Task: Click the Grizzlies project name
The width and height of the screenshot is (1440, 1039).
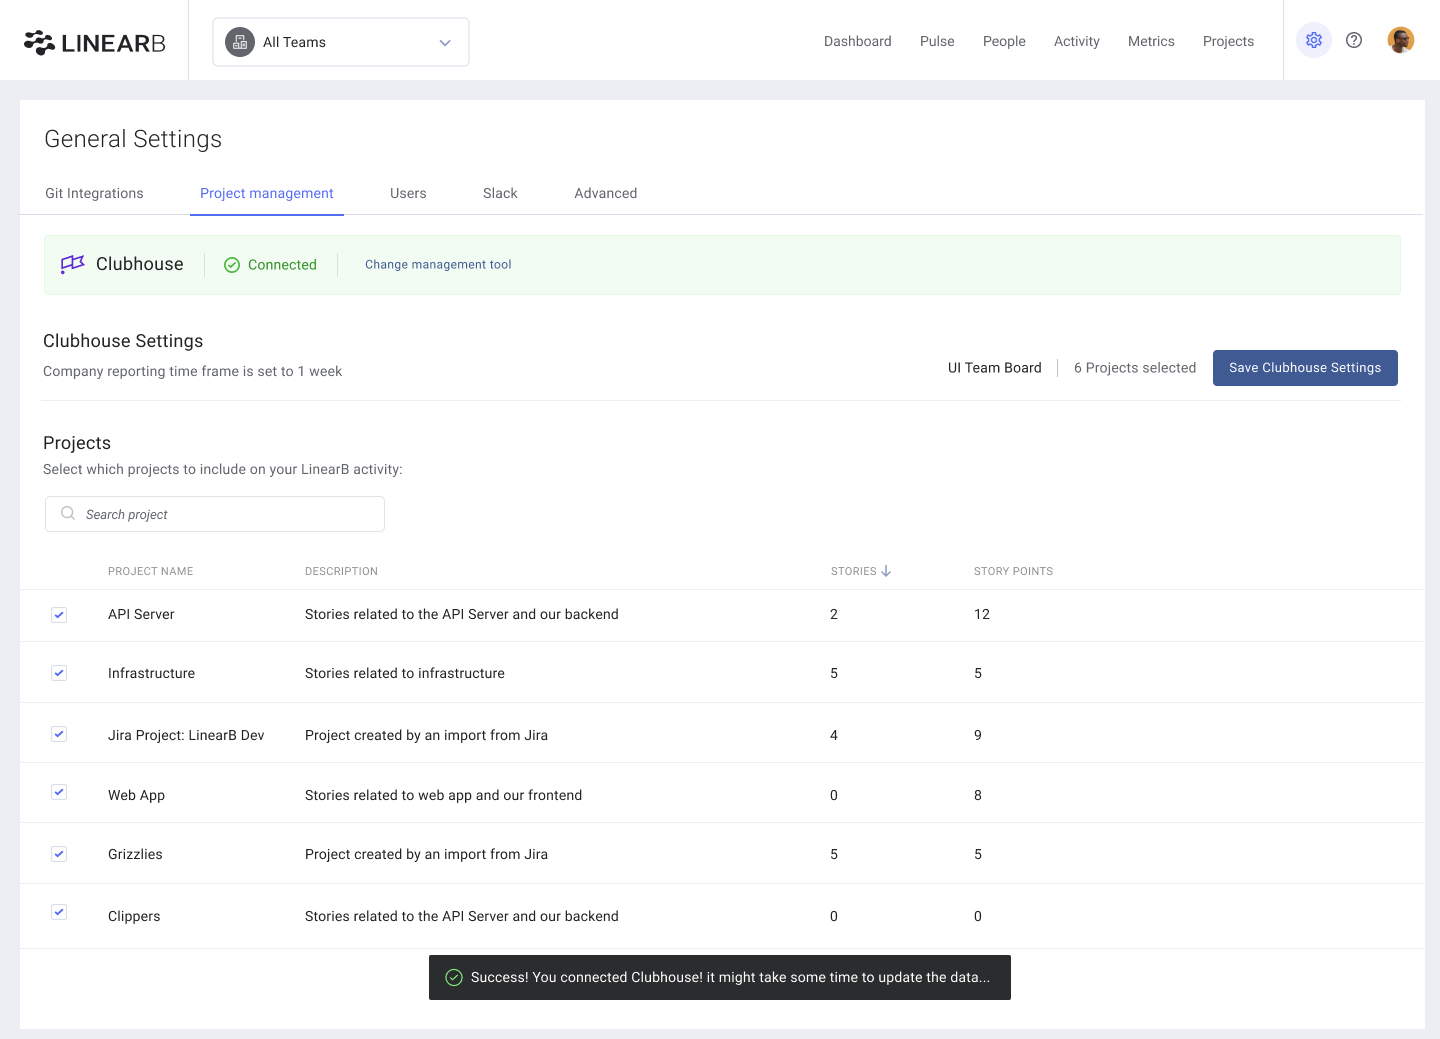Action: coord(135,854)
